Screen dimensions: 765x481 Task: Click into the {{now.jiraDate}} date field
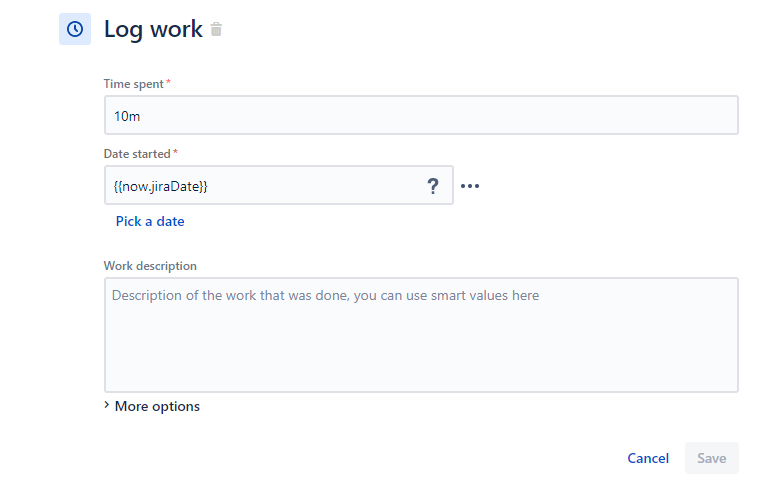tap(279, 185)
